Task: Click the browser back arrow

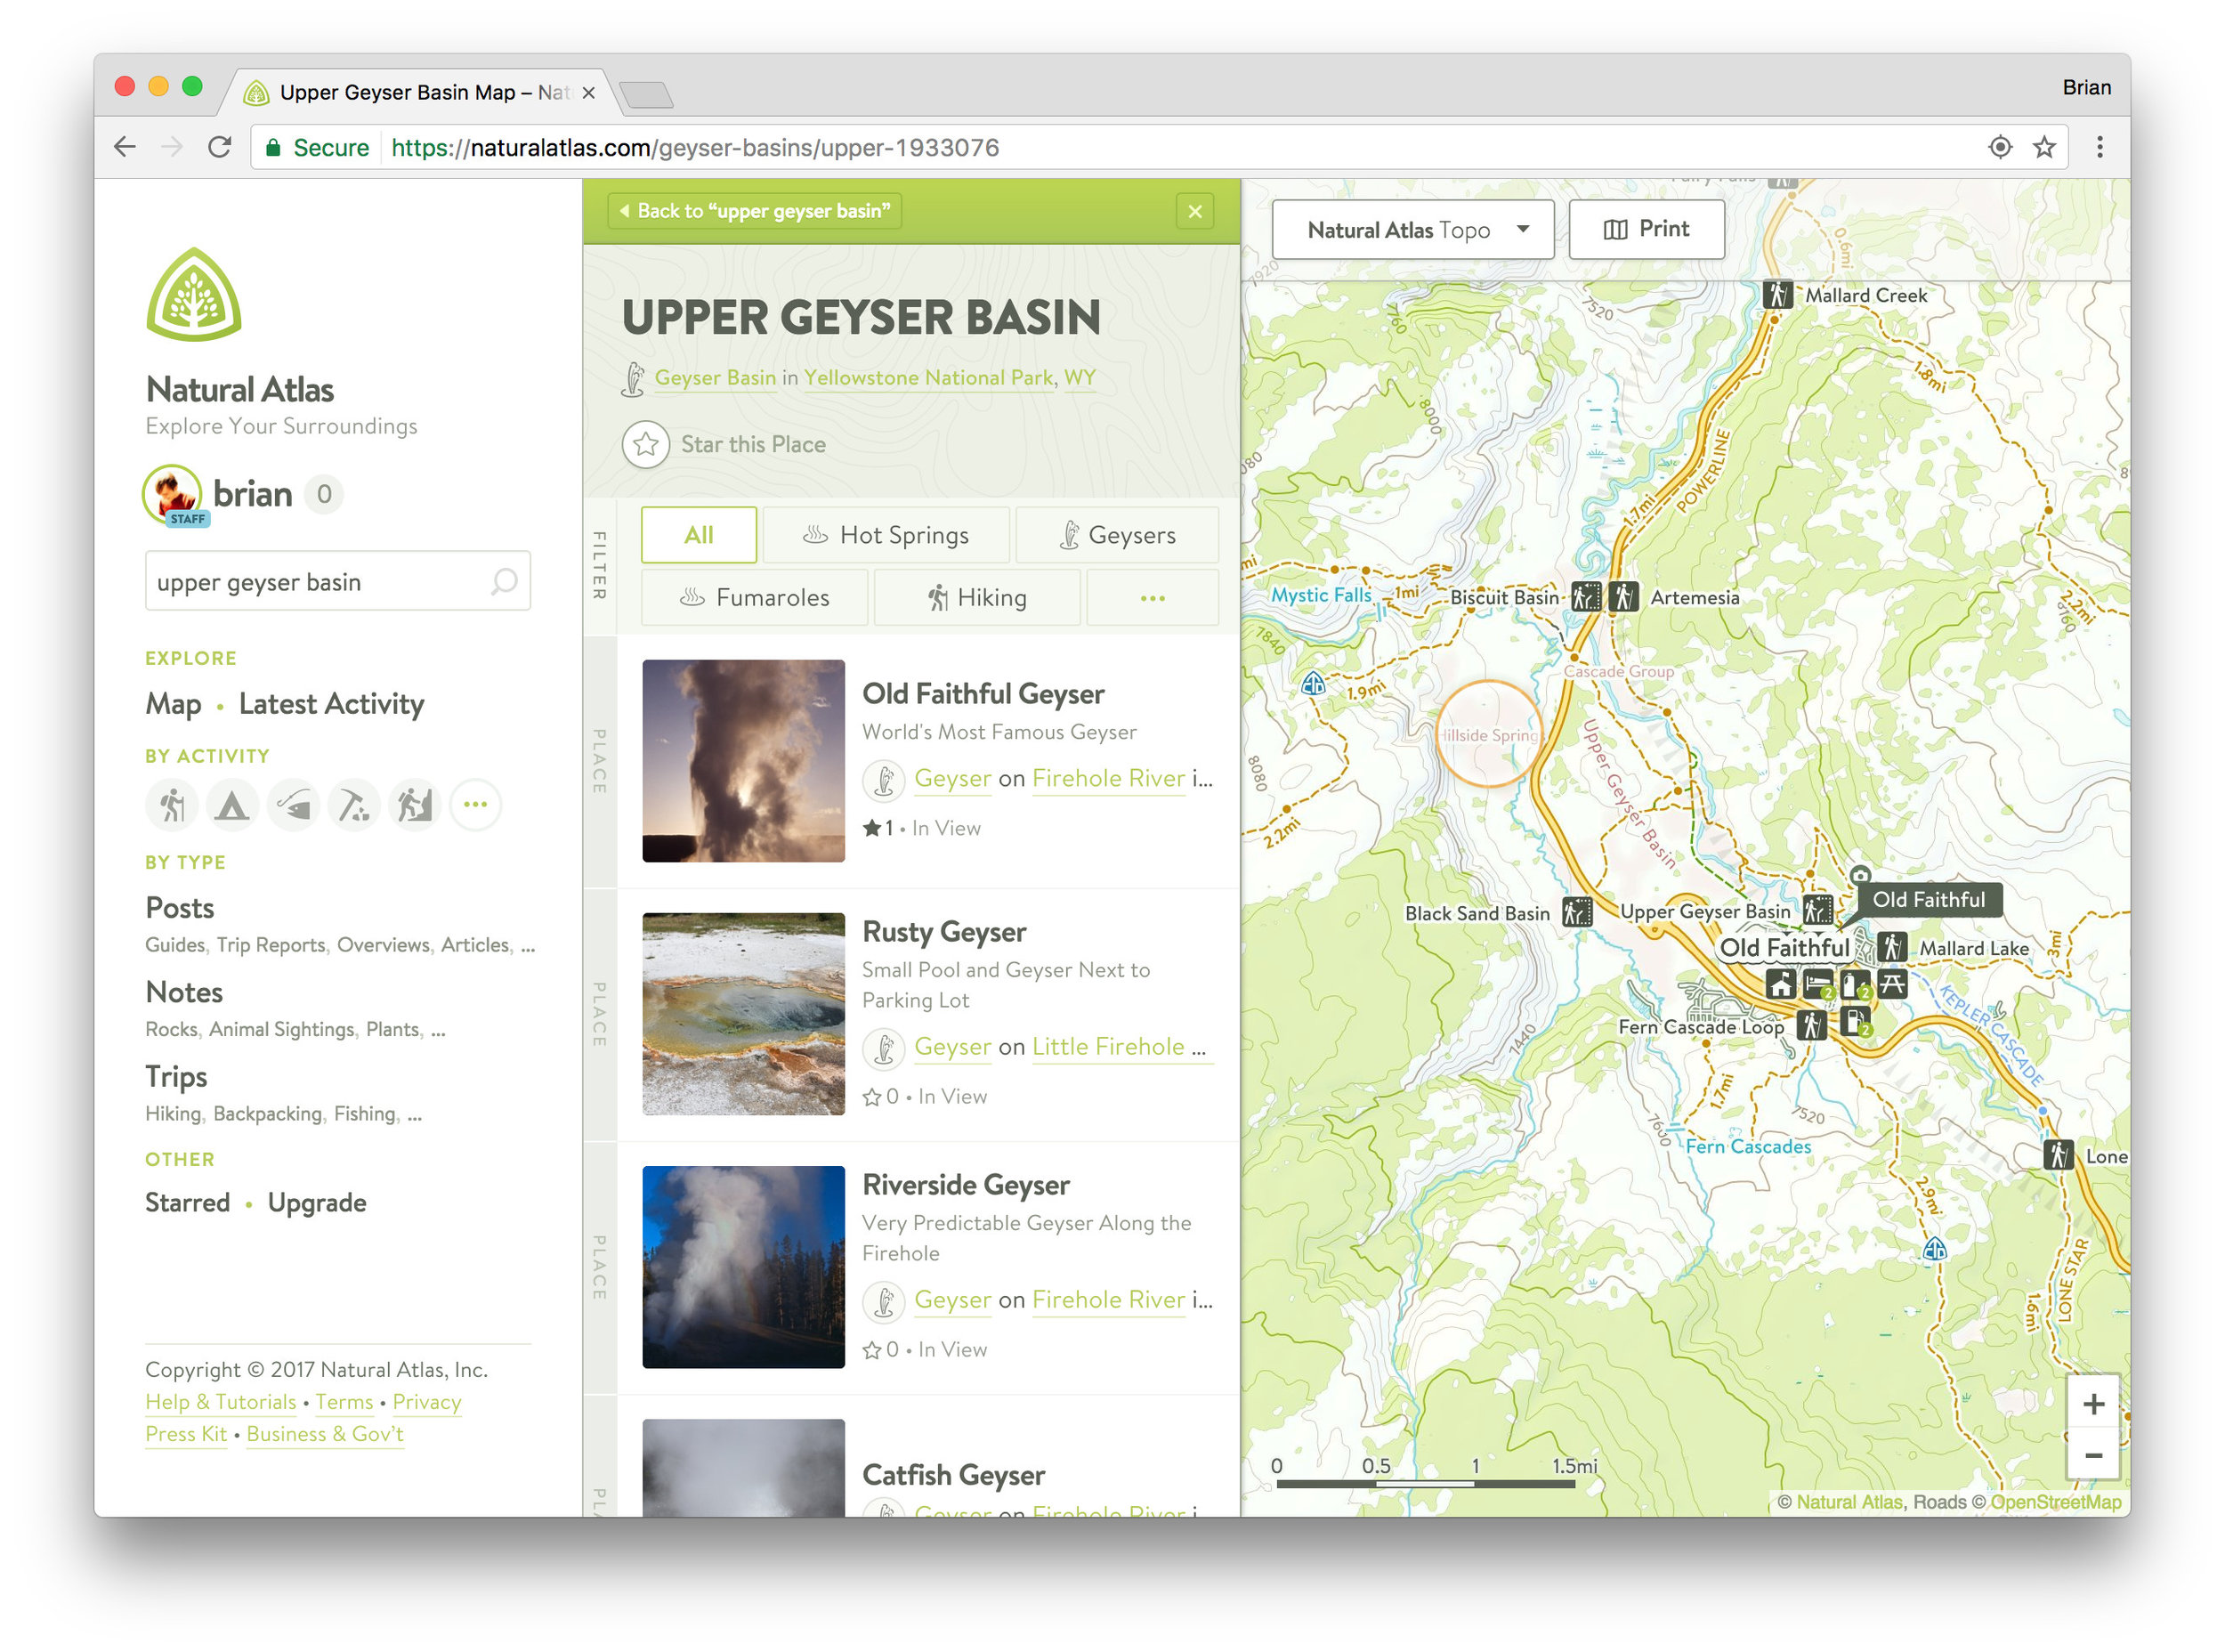Action: point(125,148)
